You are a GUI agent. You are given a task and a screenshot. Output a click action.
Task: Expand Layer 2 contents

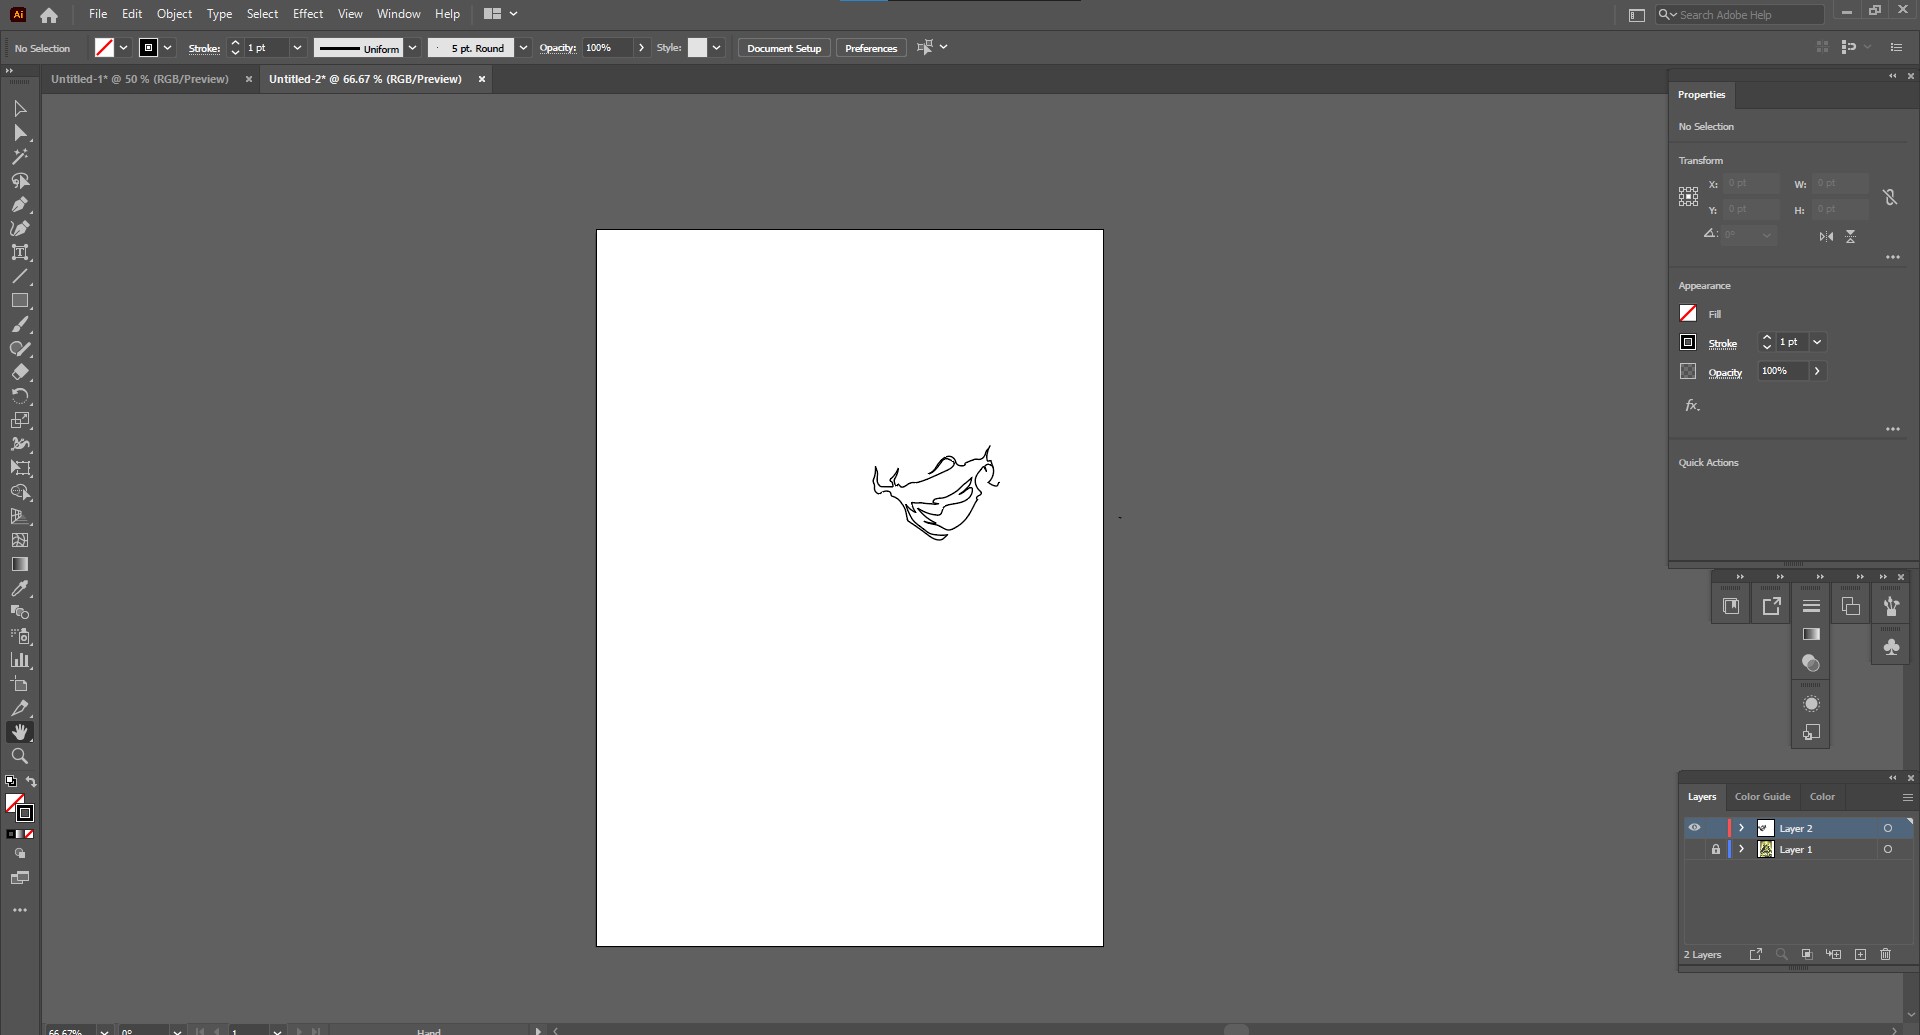click(x=1741, y=828)
